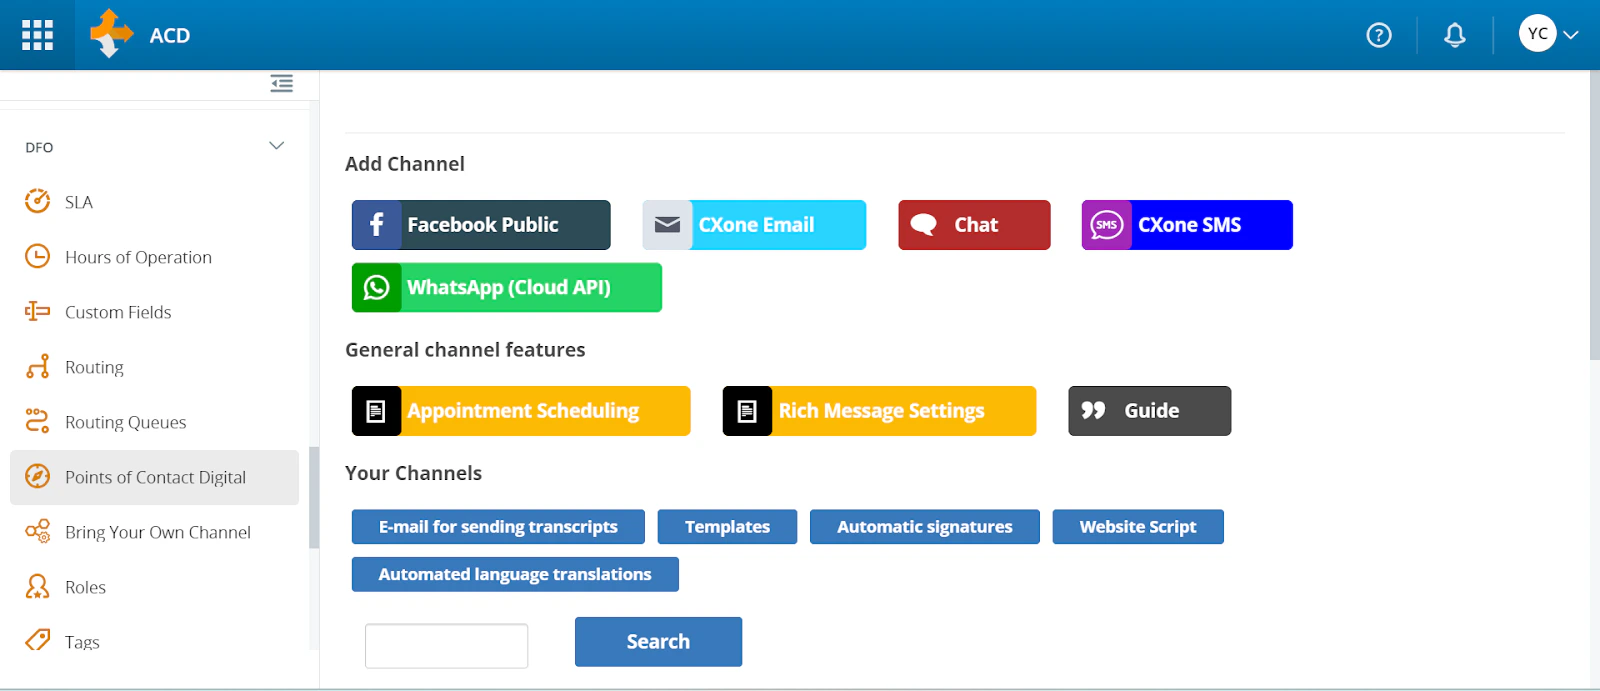Open Bring Your Own Channel
This screenshot has width=1600, height=691.
pos(154,532)
